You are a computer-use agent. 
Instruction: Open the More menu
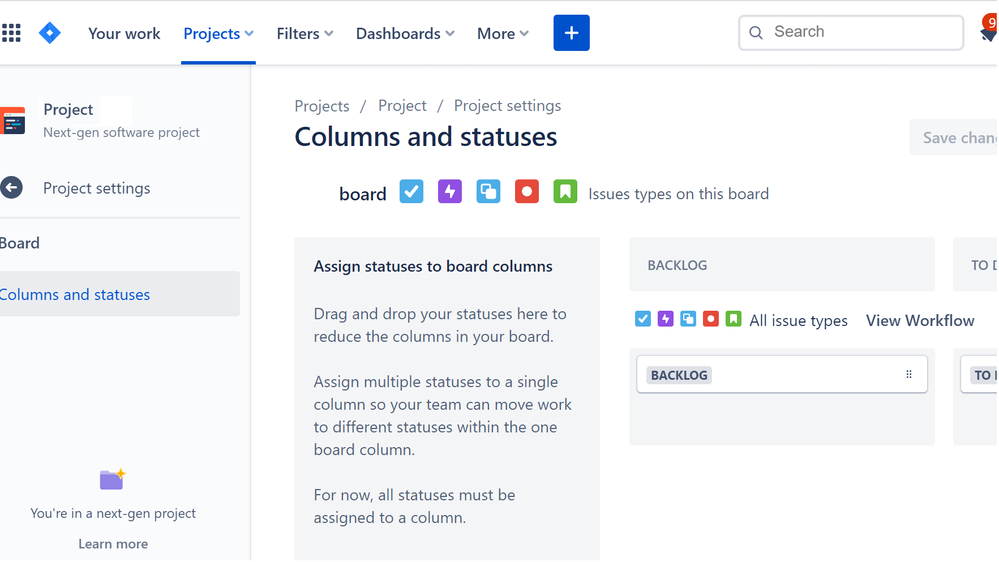tap(503, 33)
